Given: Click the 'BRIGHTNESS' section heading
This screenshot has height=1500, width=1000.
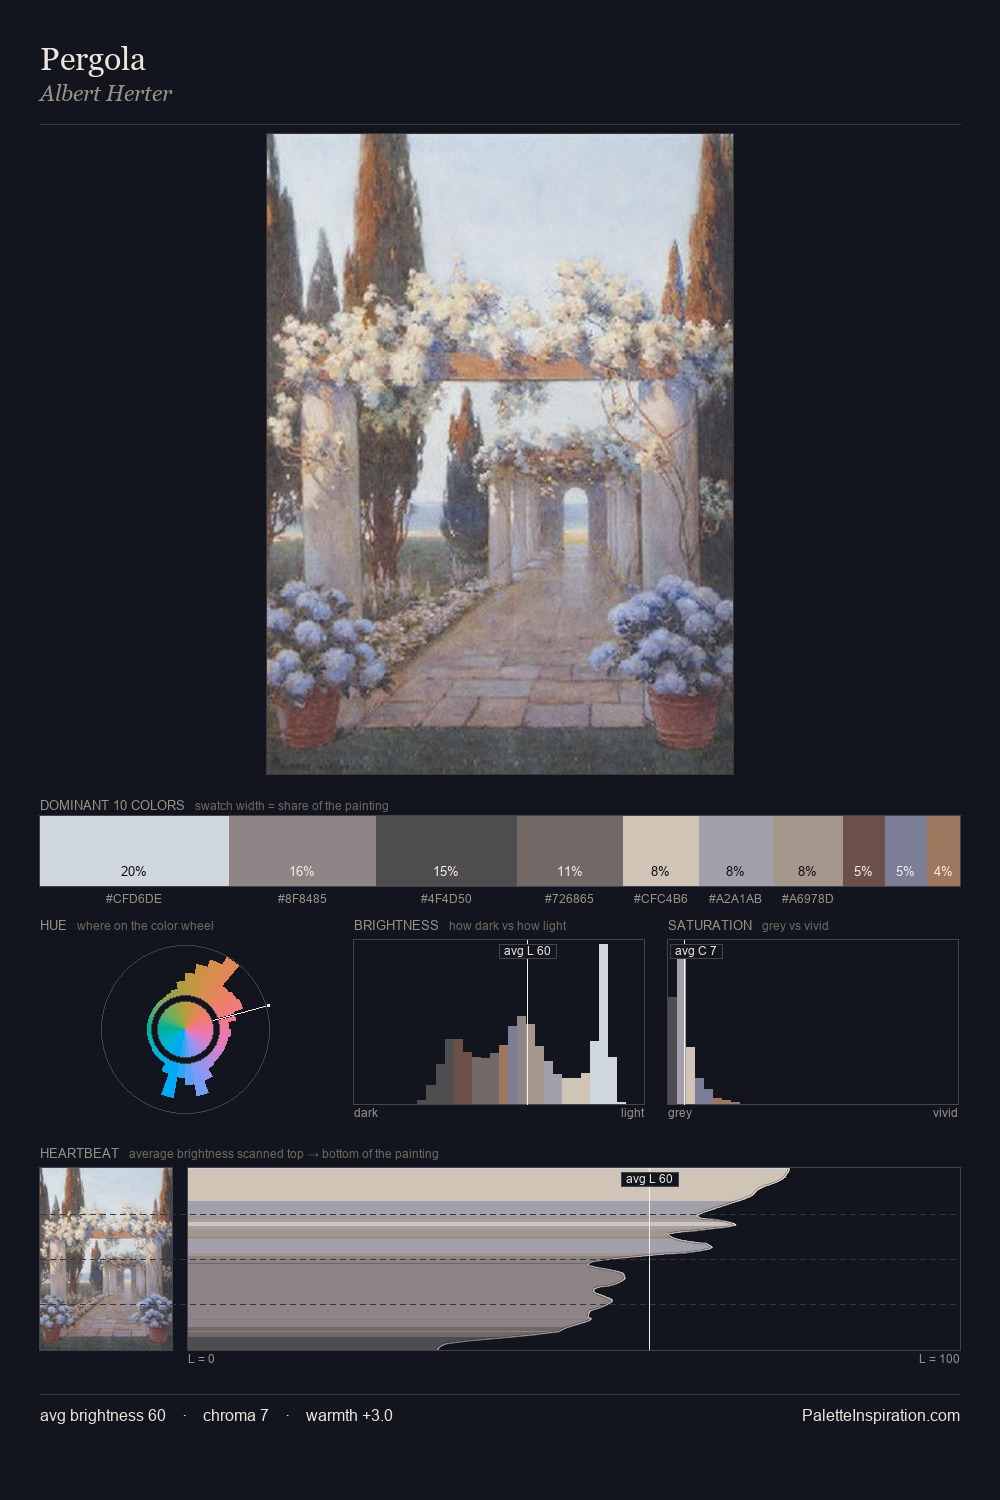Looking at the screenshot, I should pyautogui.click(x=396, y=925).
